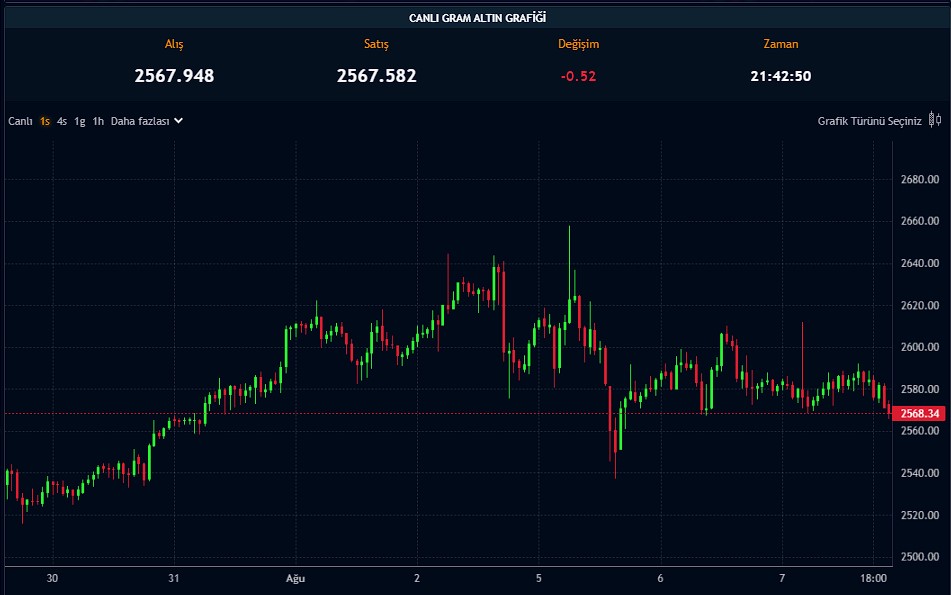Click the 'Daha fazlası' text label
This screenshot has width=951, height=595.
(x=139, y=121)
